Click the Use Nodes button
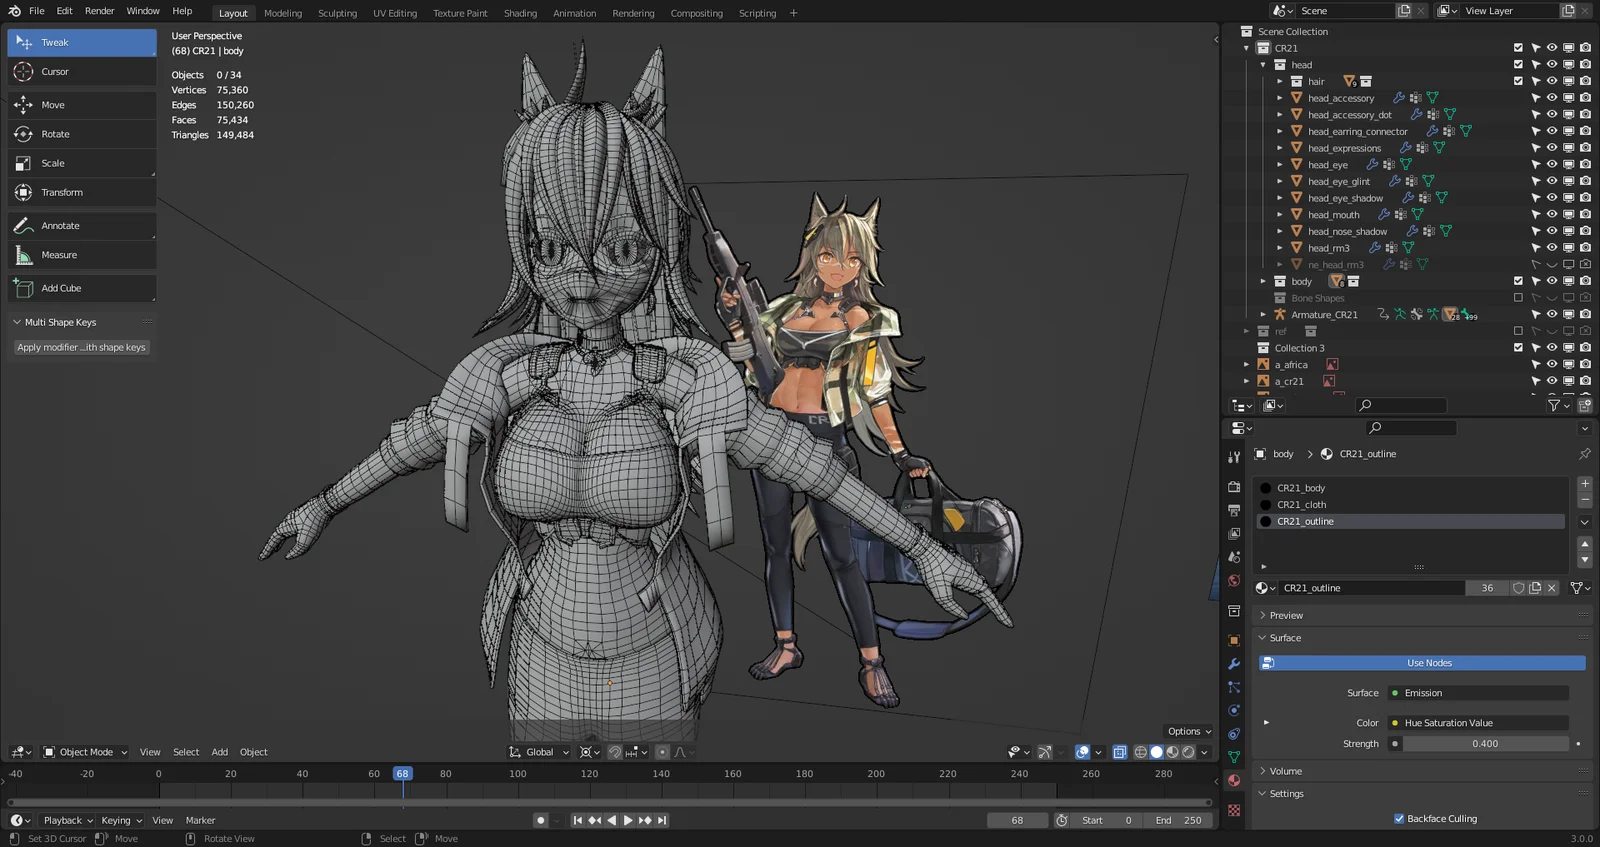1600x847 pixels. click(x=1422, y=663)
